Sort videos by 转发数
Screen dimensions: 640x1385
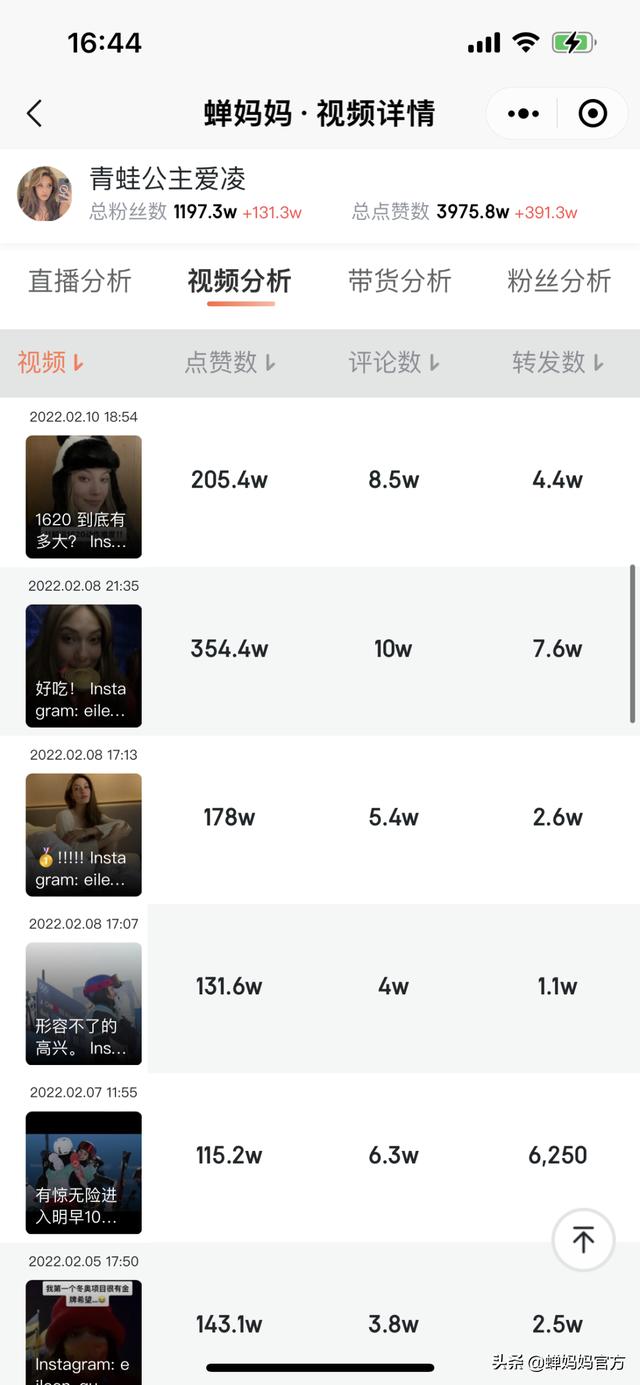coord(558,363)
